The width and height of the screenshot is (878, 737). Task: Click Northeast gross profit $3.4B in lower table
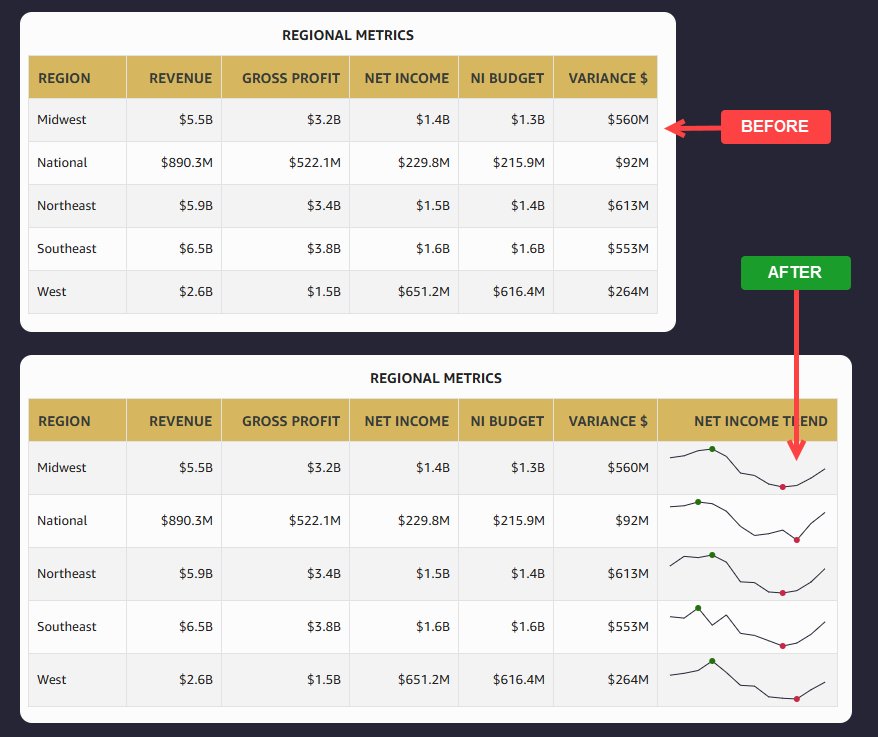[324, 573]
